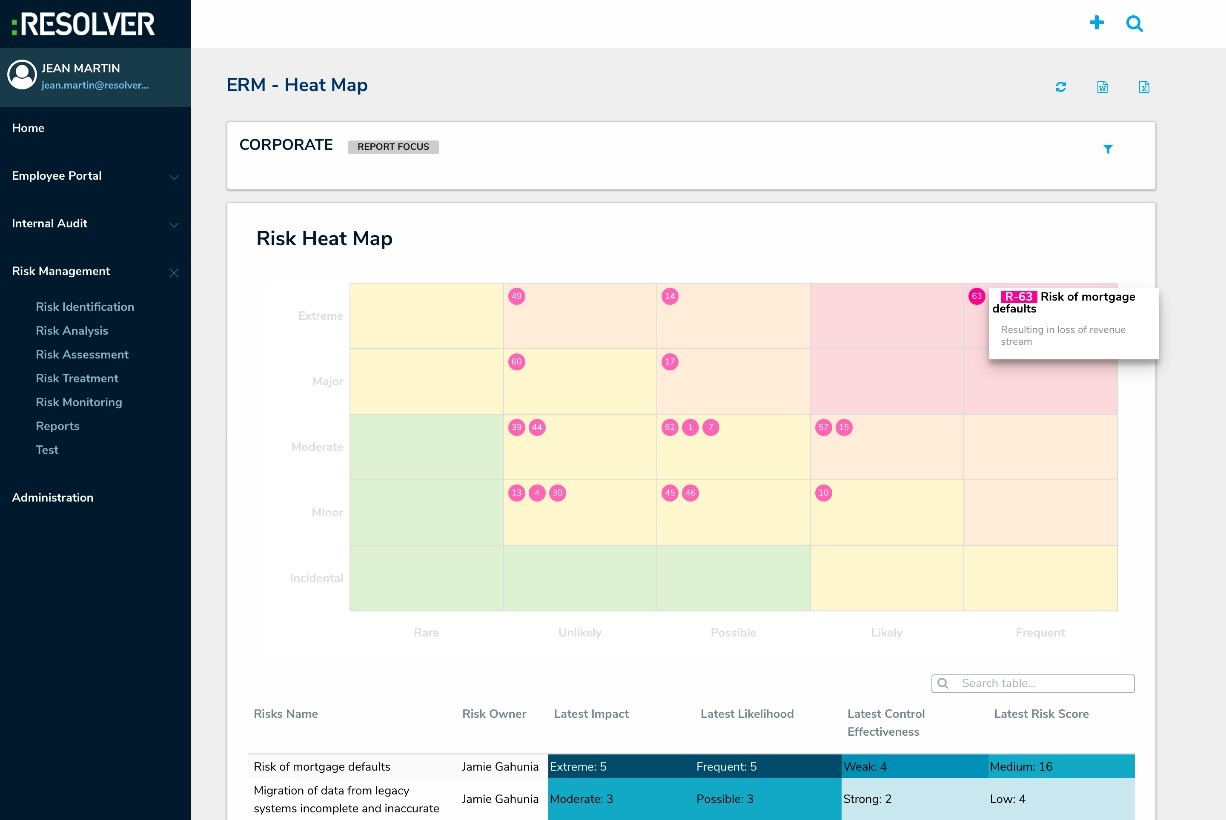Click the Resolver logo in the top corner
The height and width of the screenshot is (820, 1226).
(x=82, y=23)
